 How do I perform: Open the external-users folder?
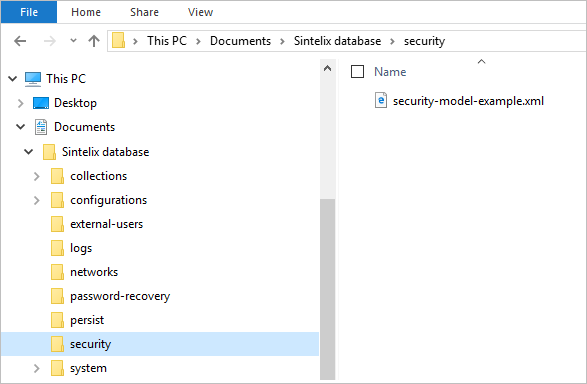(x=107, y=224)
